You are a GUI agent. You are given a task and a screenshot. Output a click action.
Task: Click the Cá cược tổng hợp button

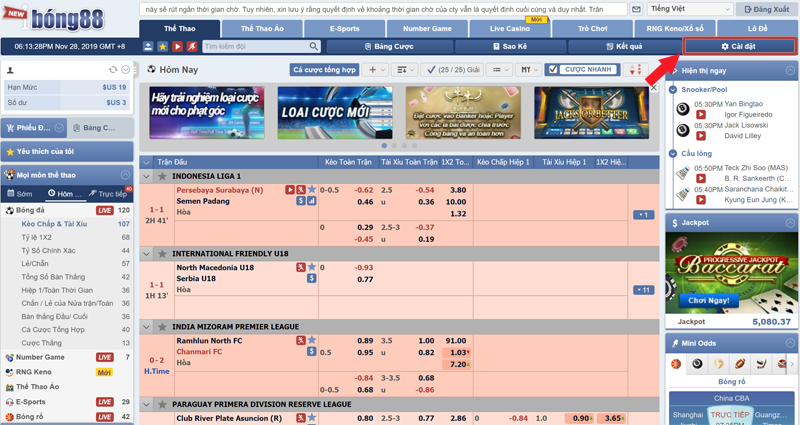324,70
